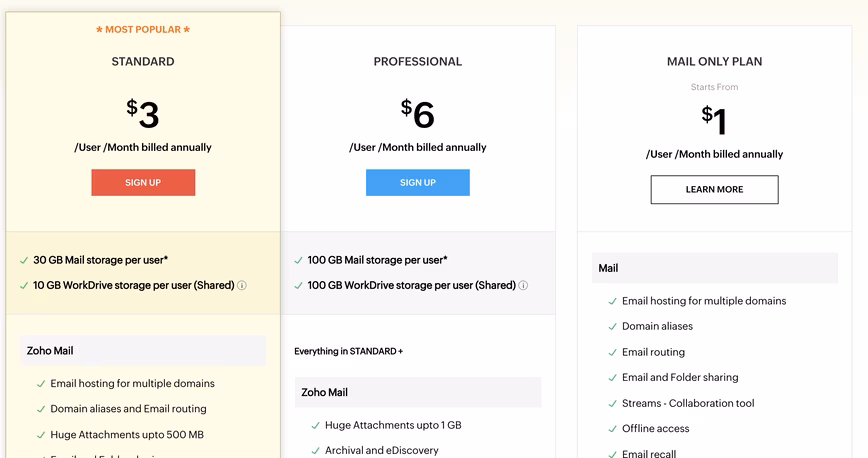Click the checkmark beside Streams - Collaboration tool
Screen dimensions: 868x458
[x=612, y=404]
